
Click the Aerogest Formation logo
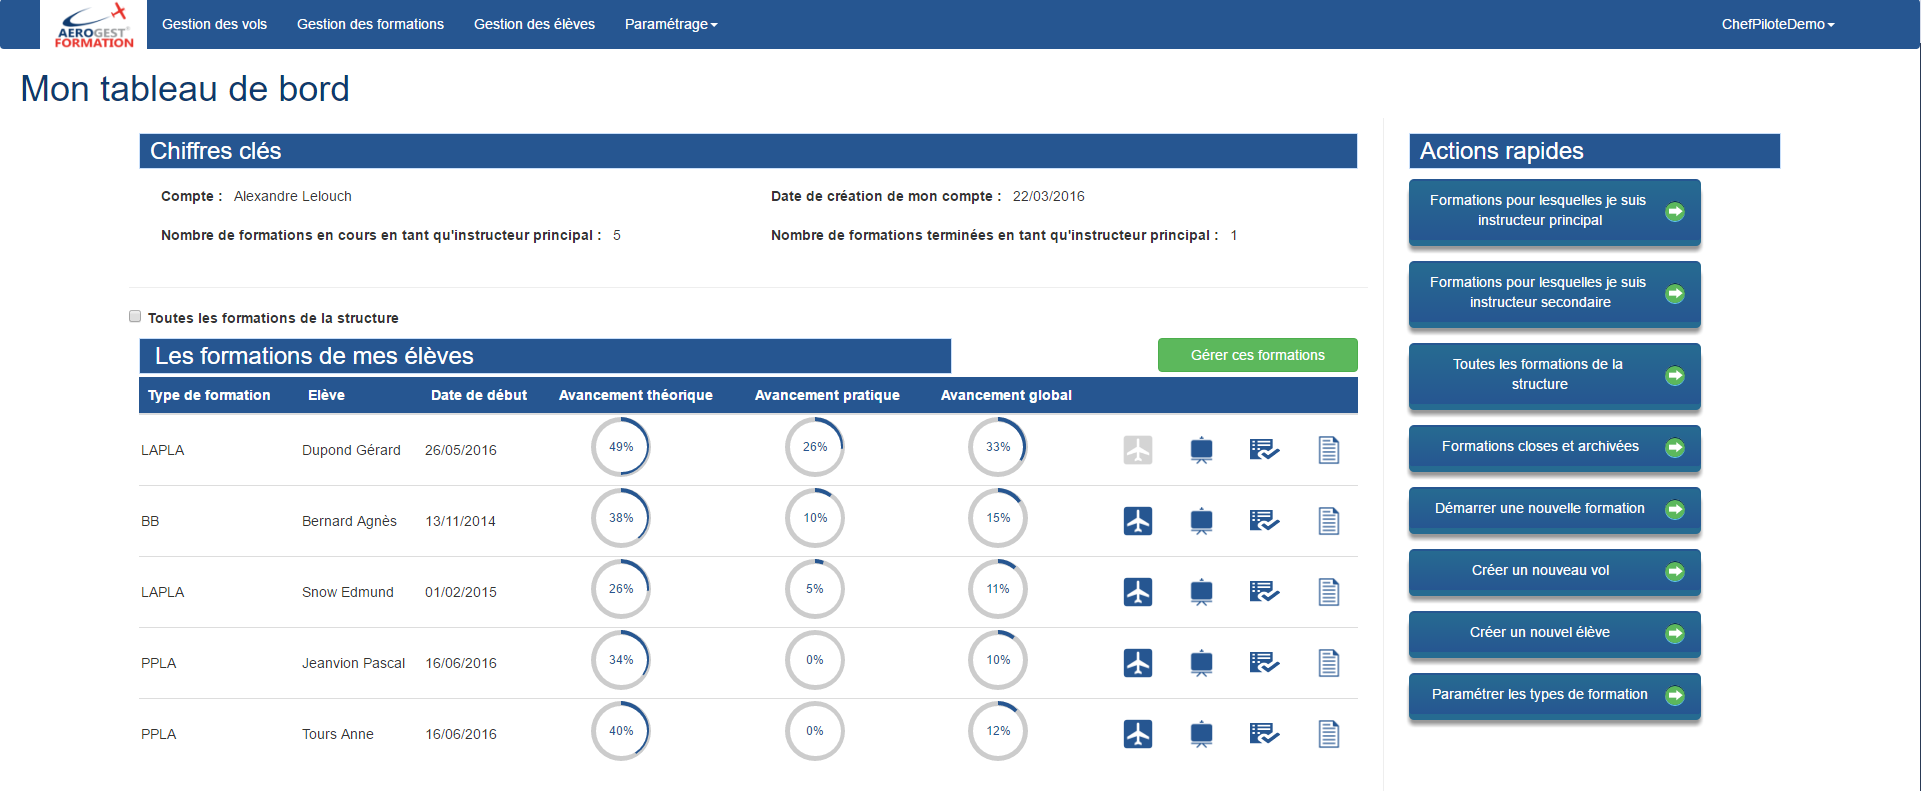[x=93, y=25]
